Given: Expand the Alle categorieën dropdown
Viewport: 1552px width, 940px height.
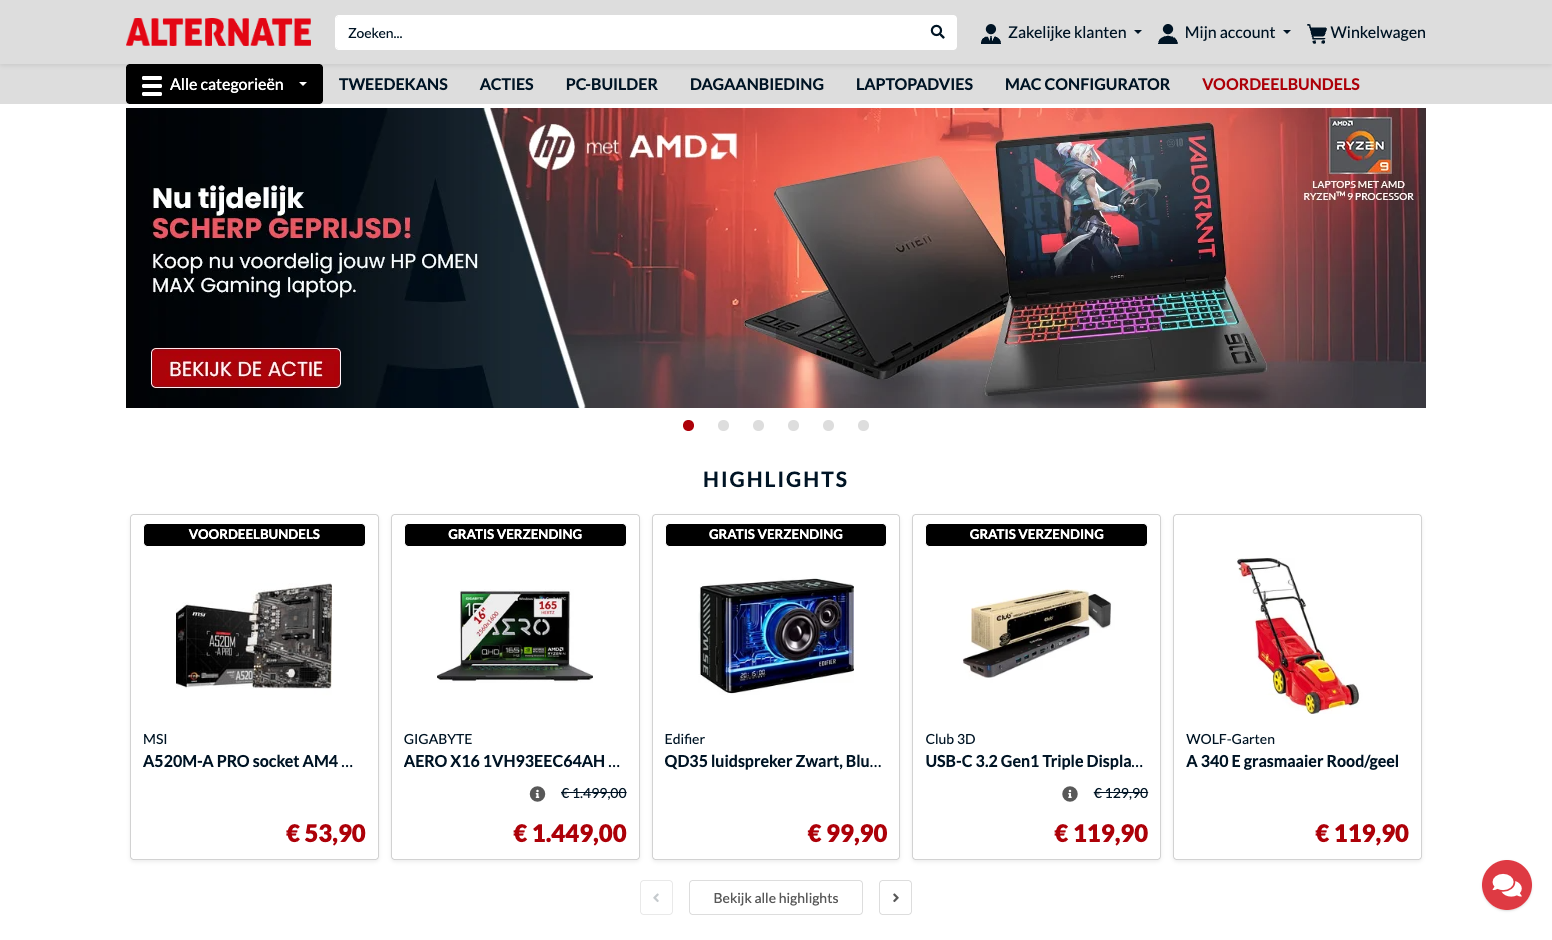Looking at the screenshot, I should click(x=224, y=84).
